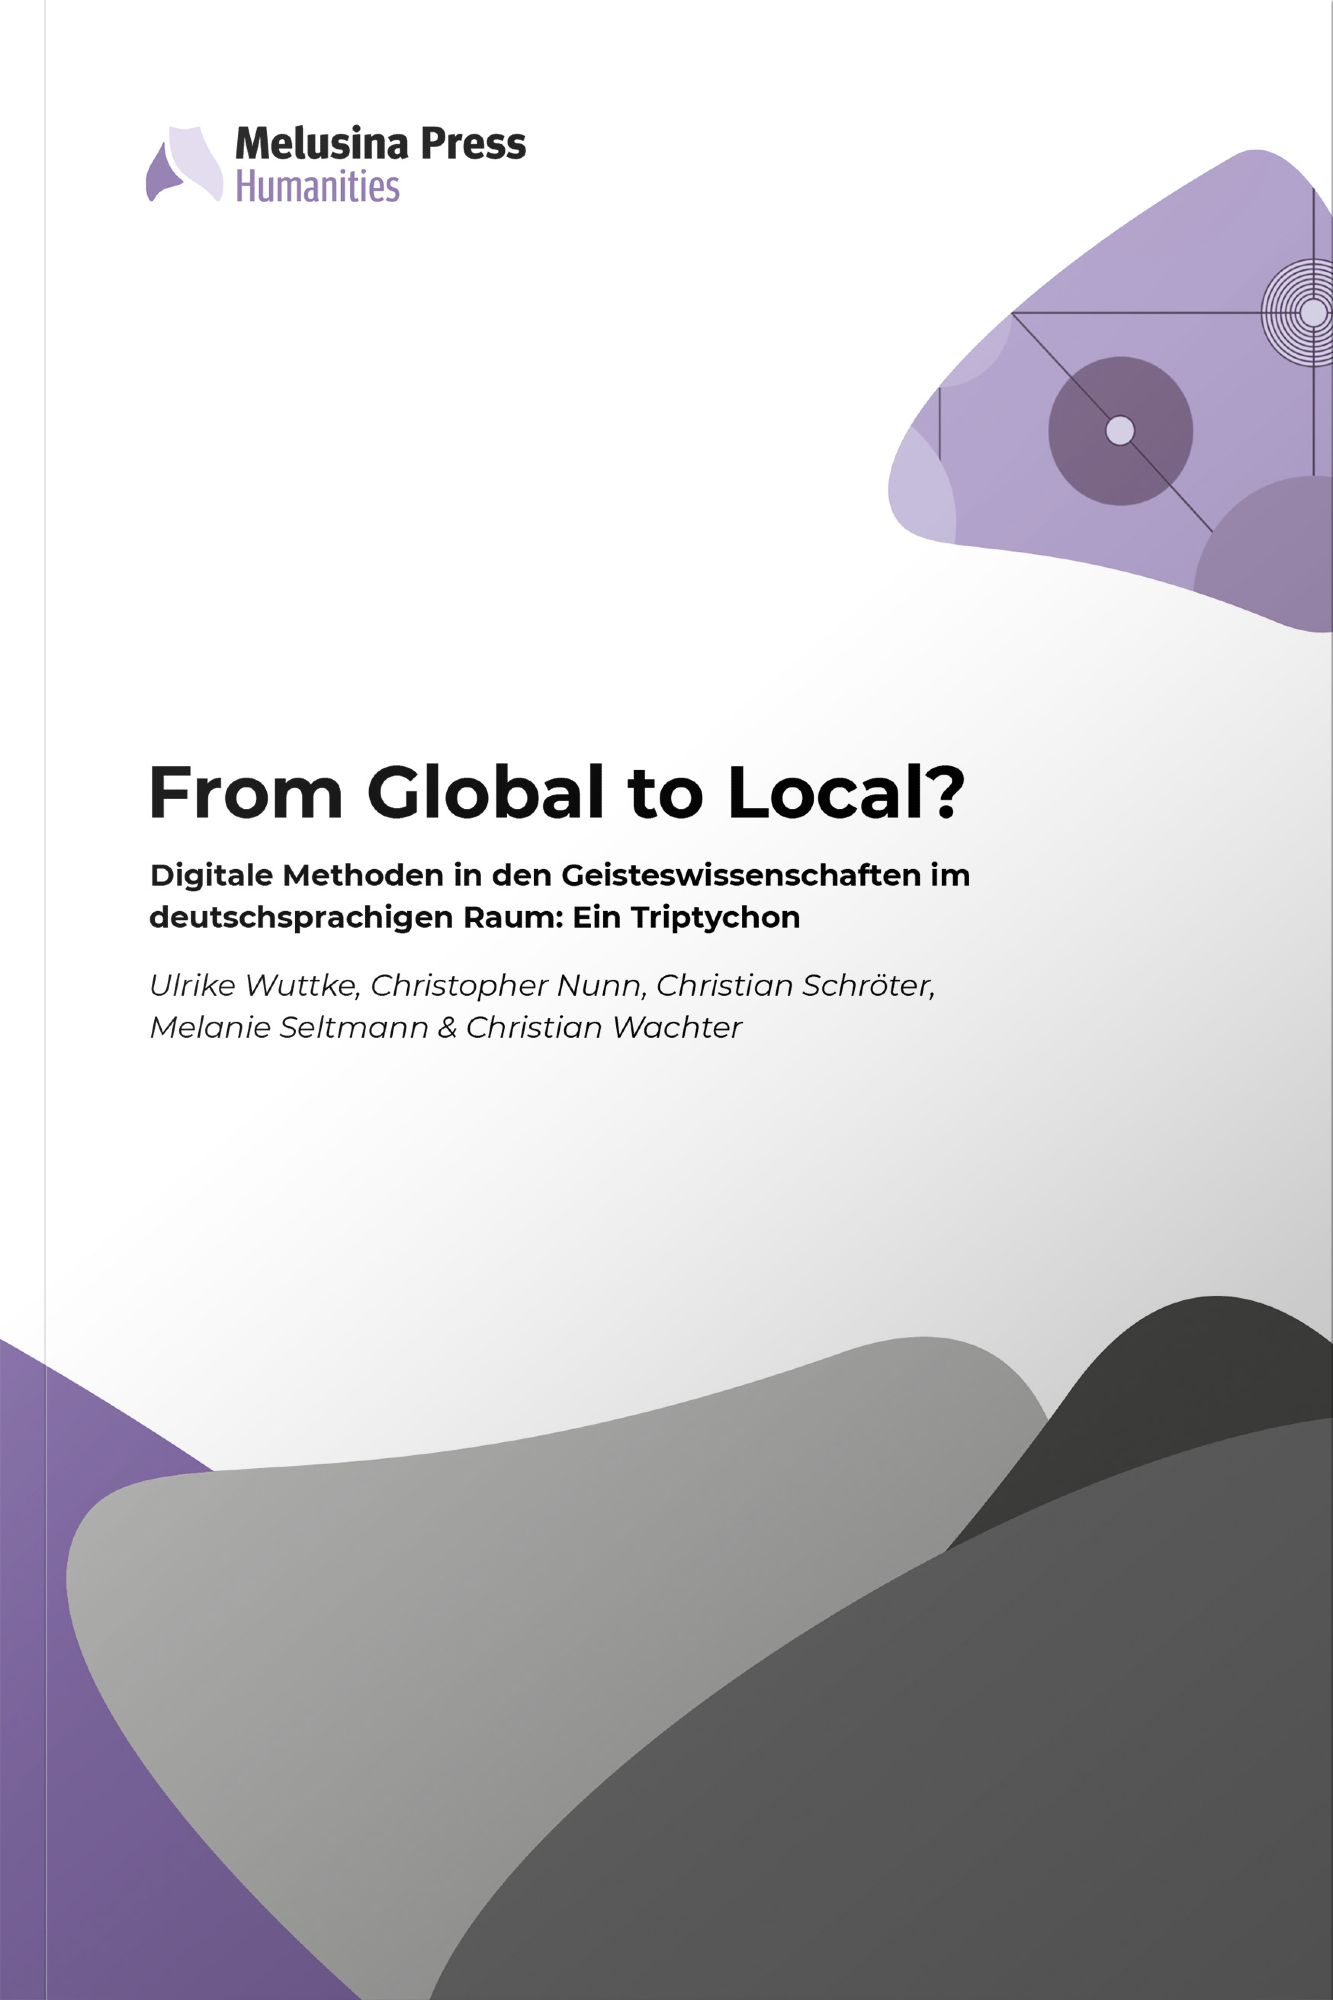Click author name Christian Wachter
The height and width of the screenshot is (2000, 1333).
pos(604,1028)
